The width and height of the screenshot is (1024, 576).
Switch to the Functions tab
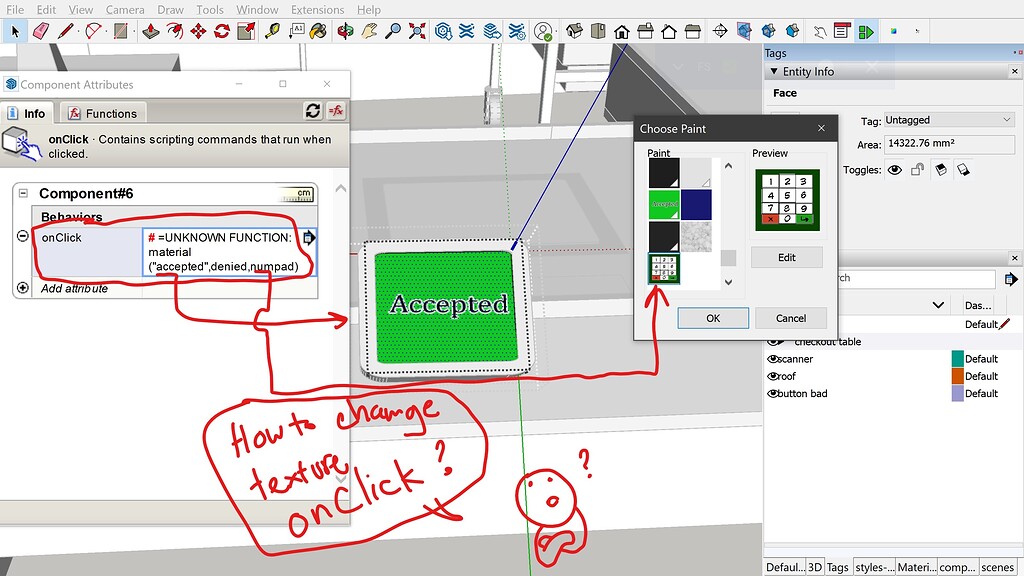[102, 113]
